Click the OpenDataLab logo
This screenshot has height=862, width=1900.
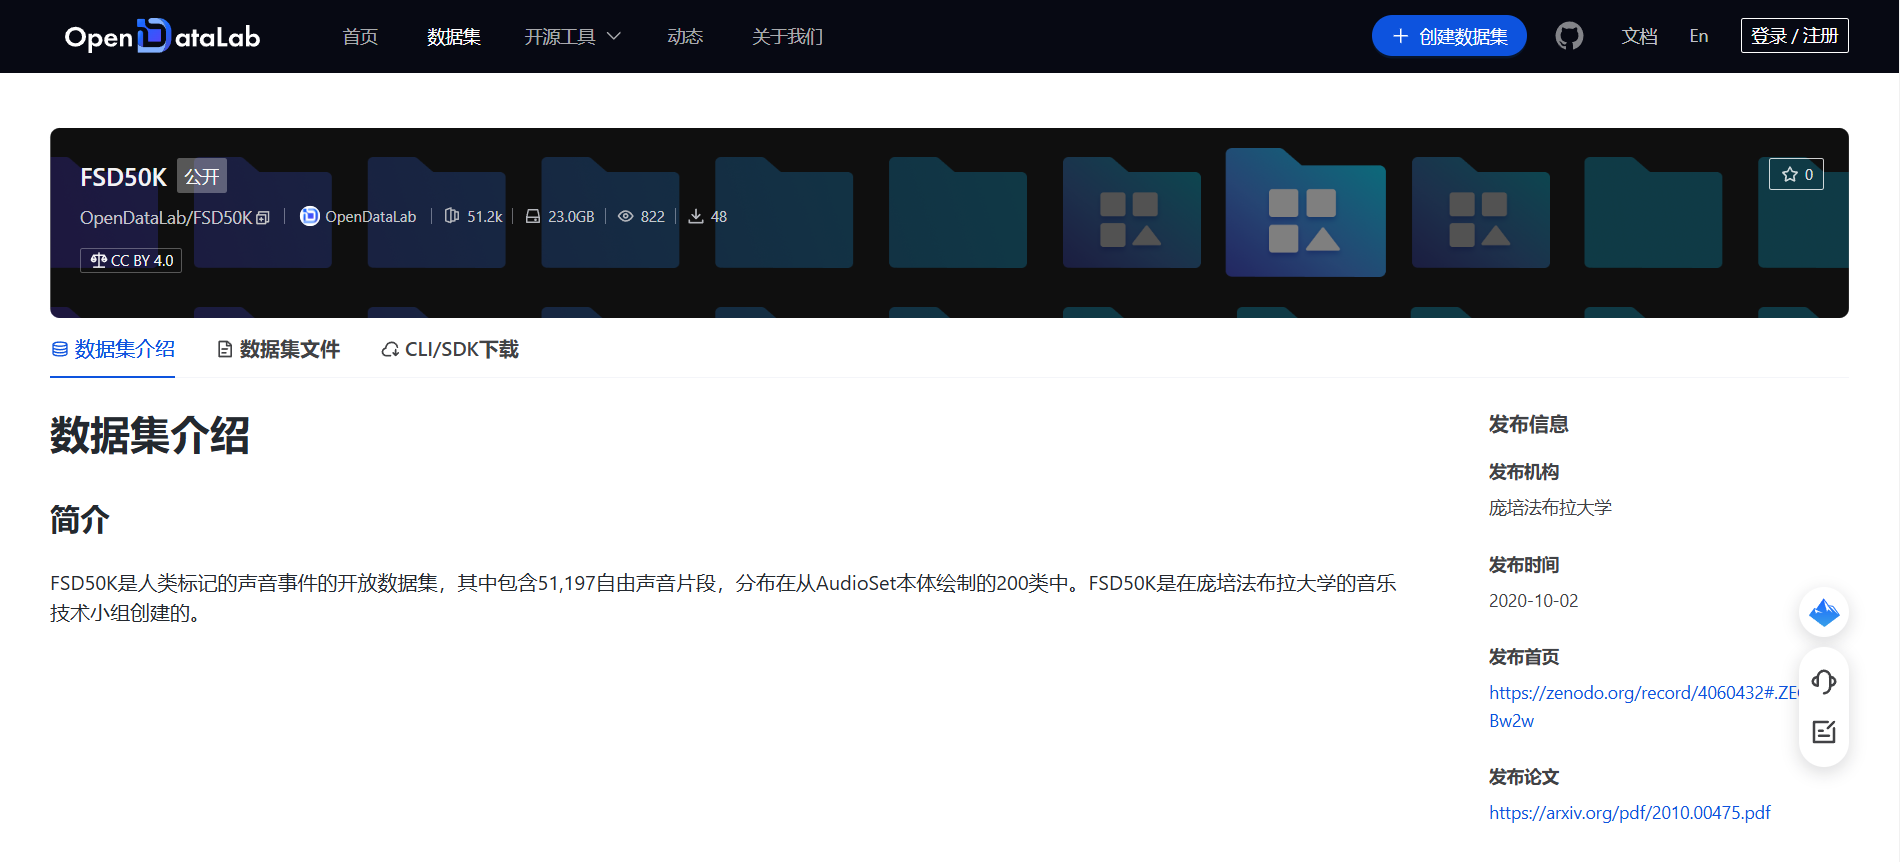point(162,36)
